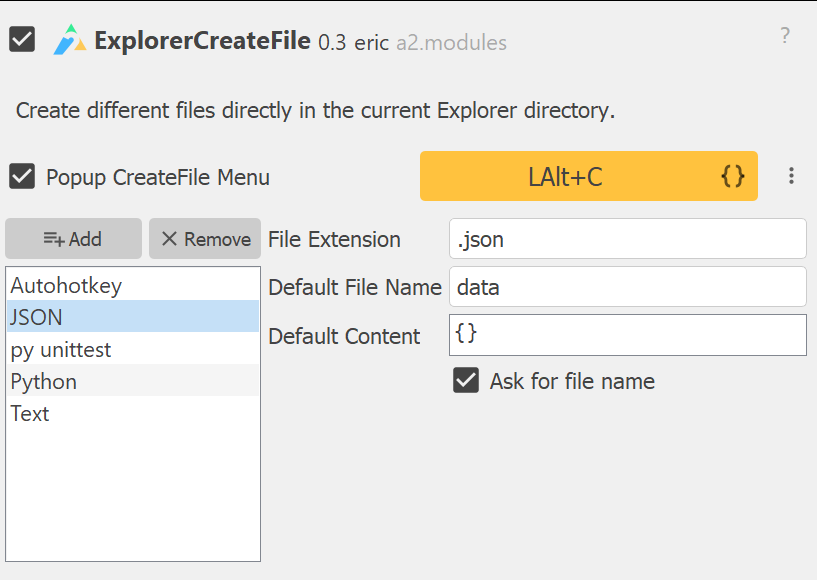Image resolution: width=817 pixels, height=580 pixels.
Task: Toggle the Ask for file name checkbox
Action: pyautogui.click(x=466, y=381)
